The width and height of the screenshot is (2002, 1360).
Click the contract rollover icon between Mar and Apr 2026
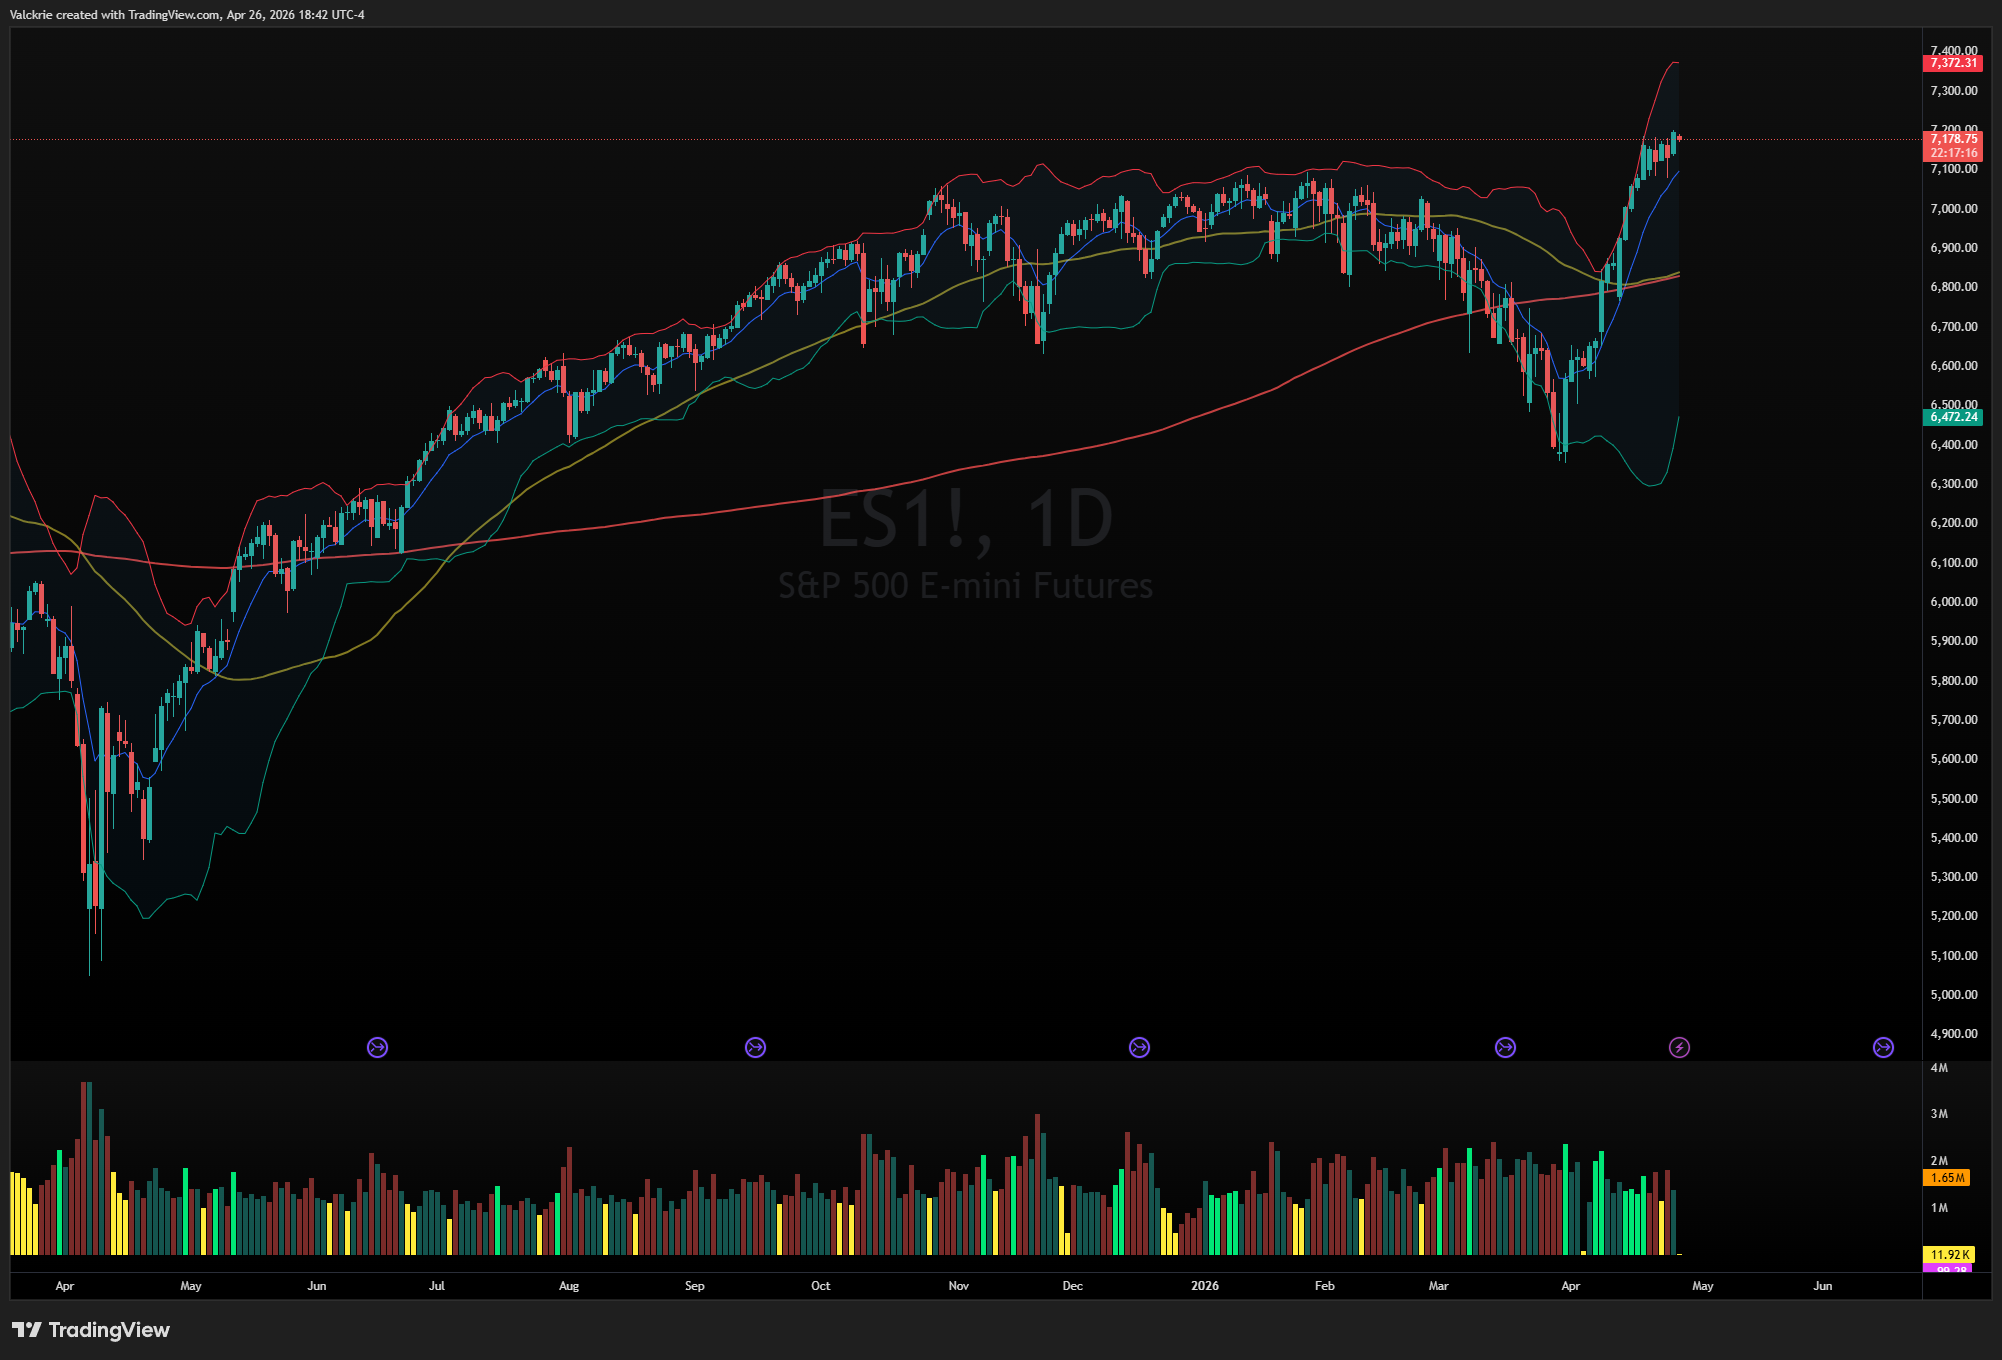click(1505, 1047)
